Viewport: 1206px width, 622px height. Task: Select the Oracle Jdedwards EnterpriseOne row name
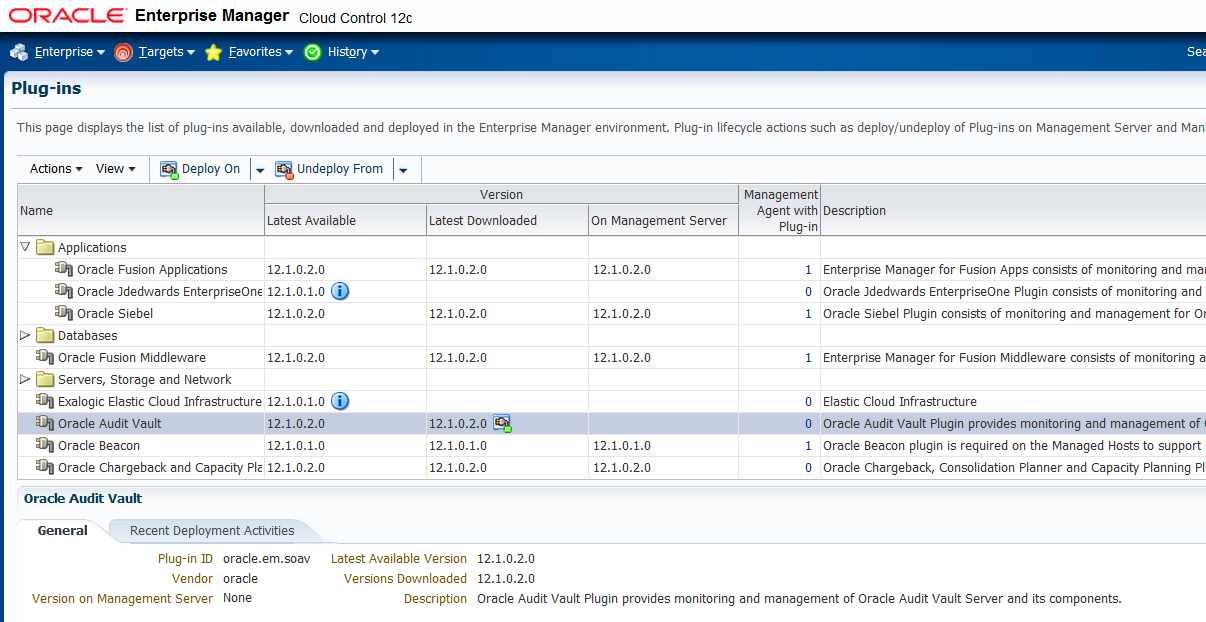coord(170,291)
